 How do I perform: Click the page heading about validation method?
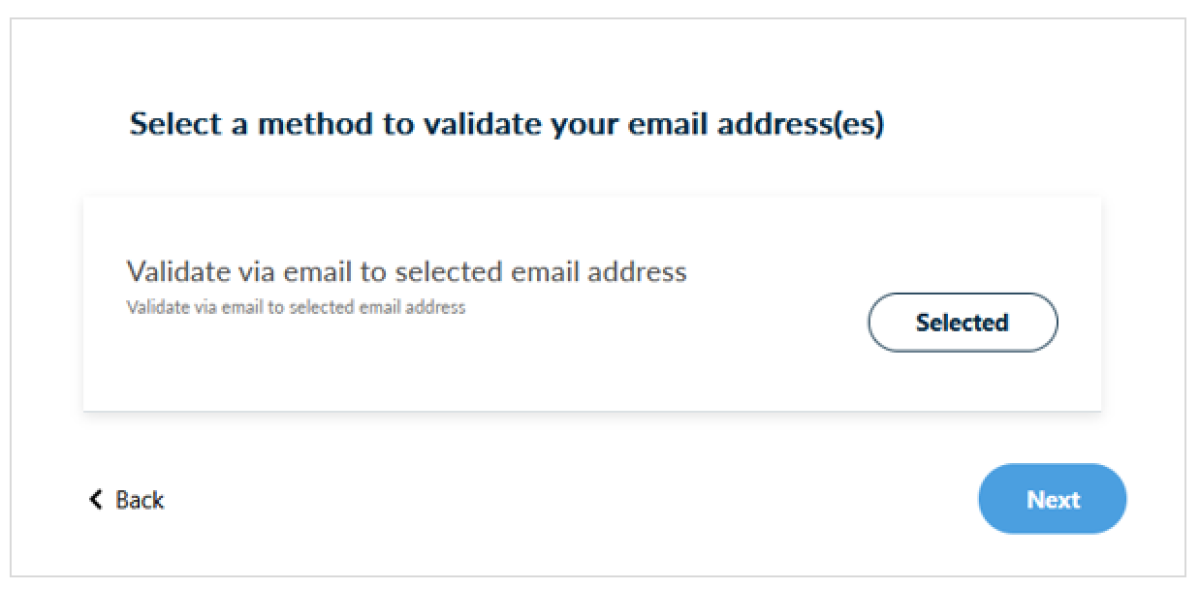(x=507, y=125)
